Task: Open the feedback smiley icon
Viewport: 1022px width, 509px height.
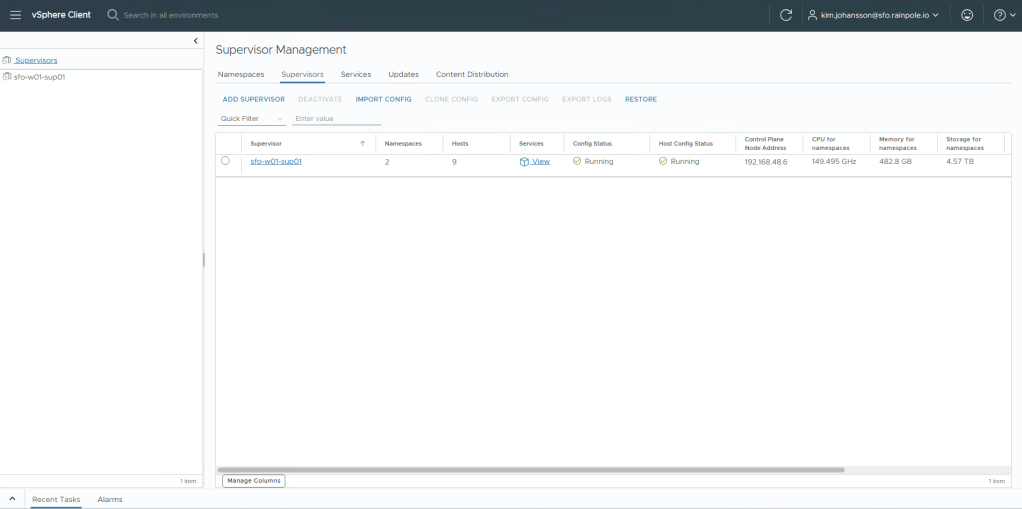Action: (966, 15)
